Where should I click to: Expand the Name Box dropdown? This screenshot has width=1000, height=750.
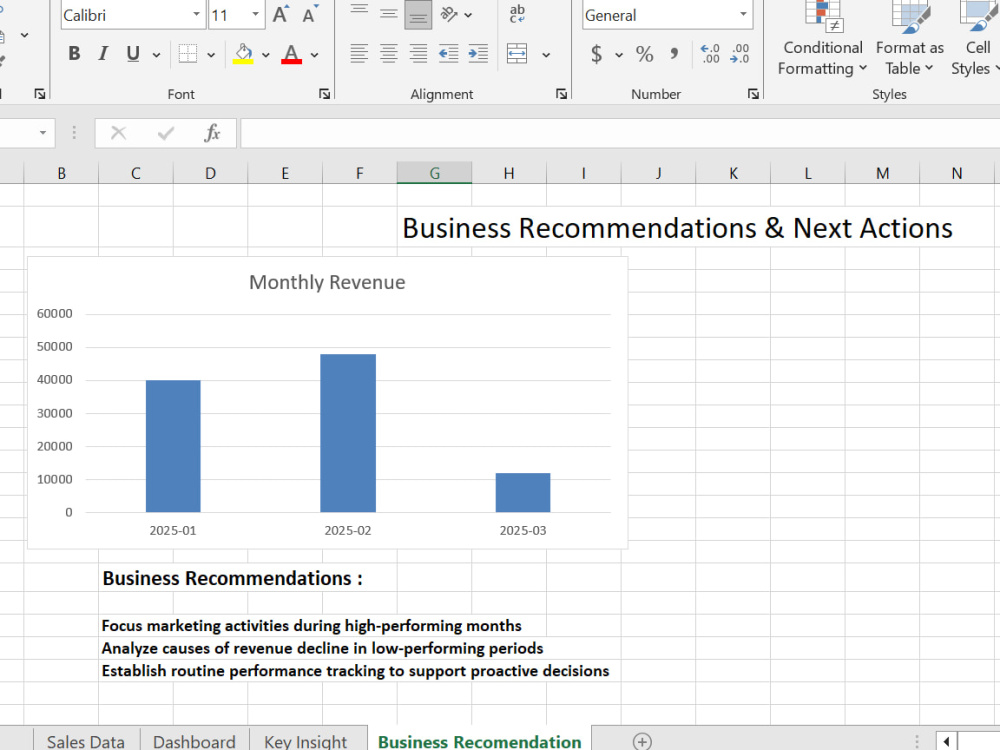(43, 133)
